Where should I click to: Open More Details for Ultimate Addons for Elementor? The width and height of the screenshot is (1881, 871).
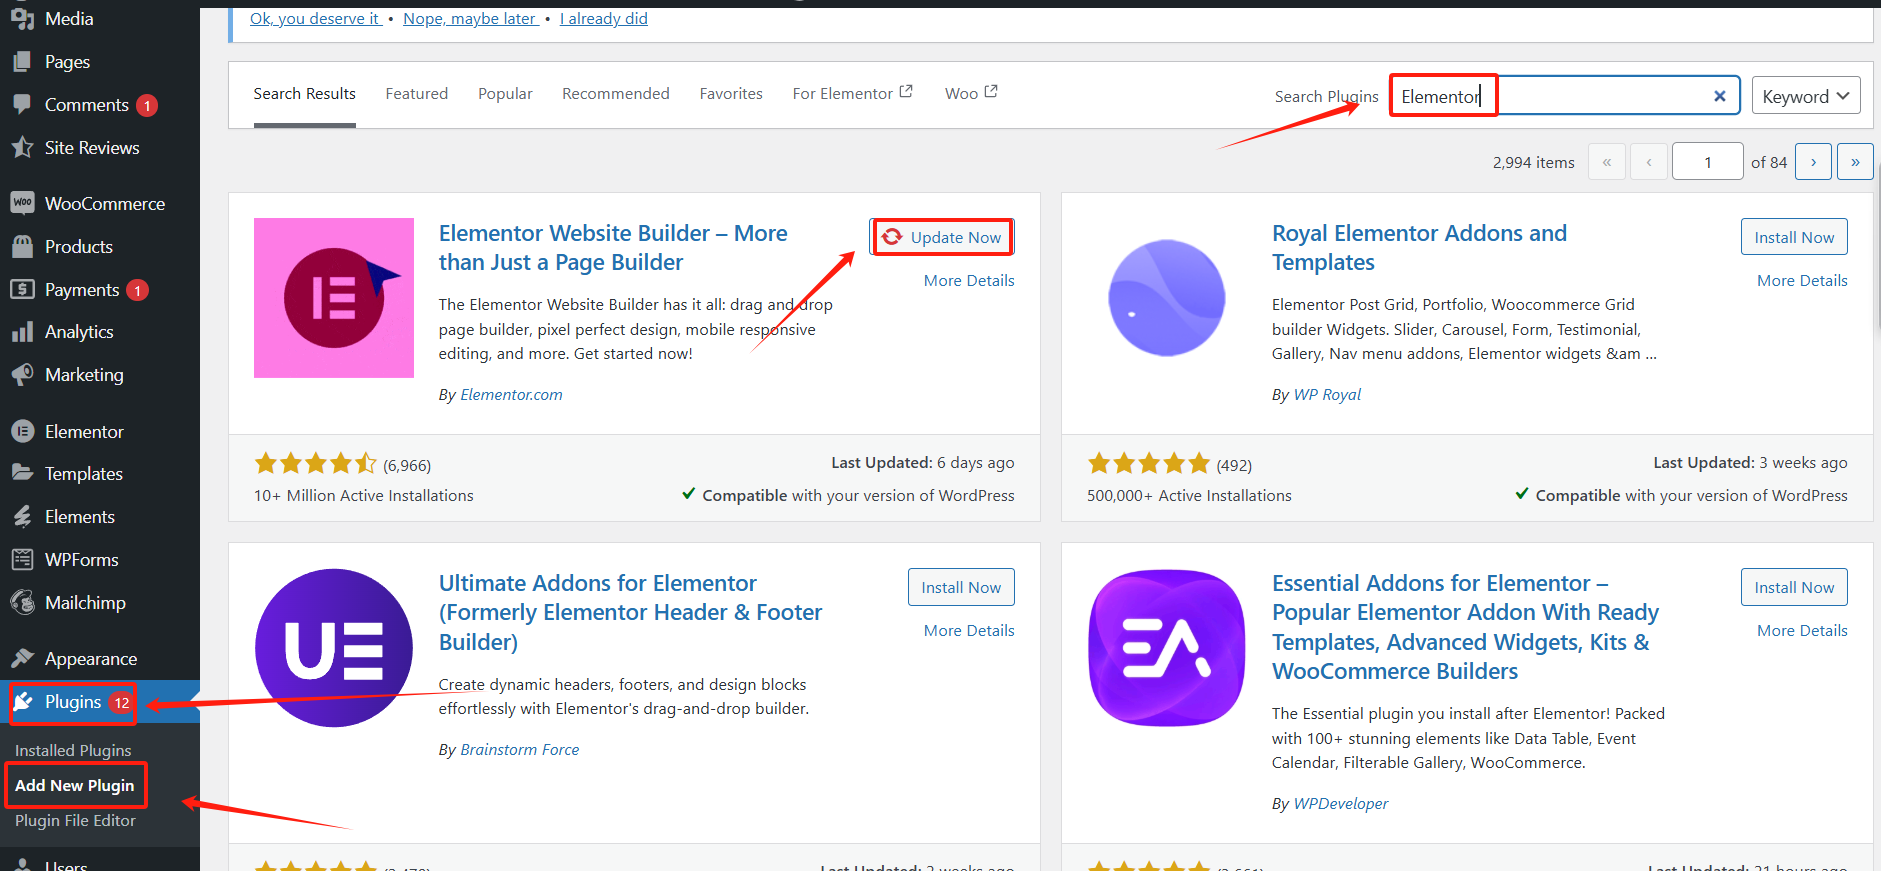click(969, 631)
